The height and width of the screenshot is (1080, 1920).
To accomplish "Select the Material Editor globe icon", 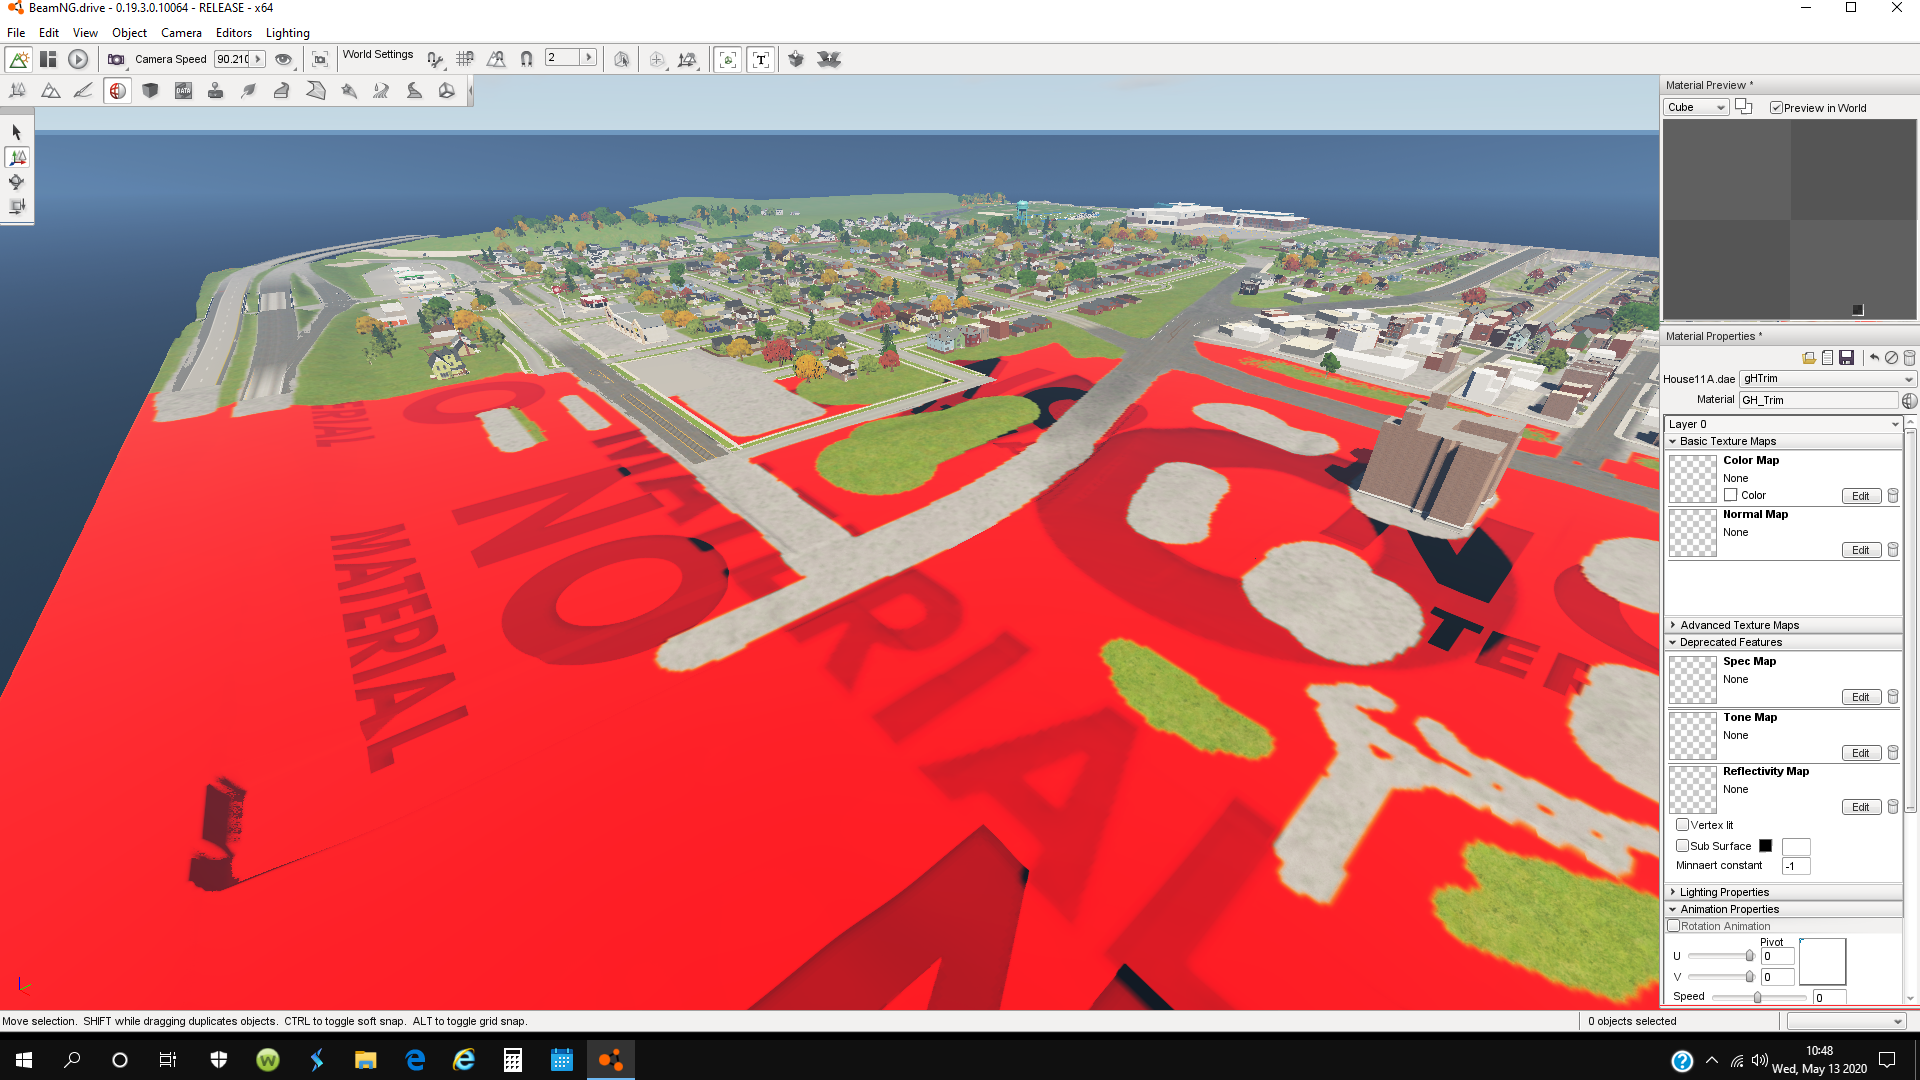I will point(118,91).
